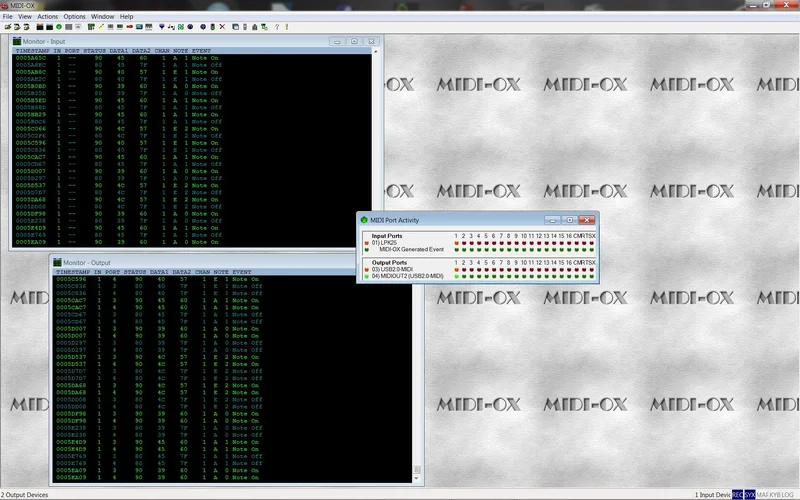Click the Monitor - Output window title icon
This screenshot has width=800, height=500.
(x=57, y=262)
